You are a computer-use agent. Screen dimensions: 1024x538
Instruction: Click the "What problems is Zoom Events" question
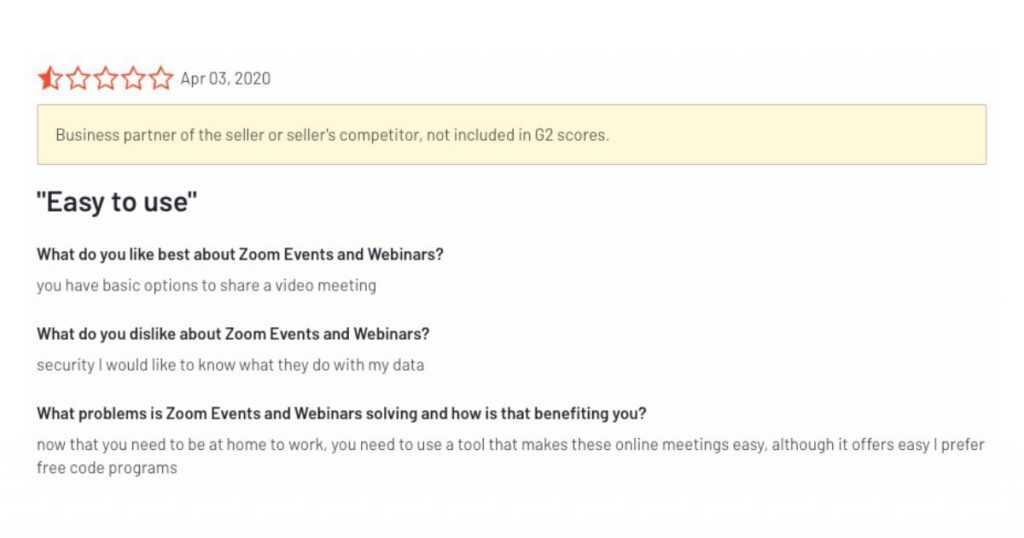[x=341, y=413]
